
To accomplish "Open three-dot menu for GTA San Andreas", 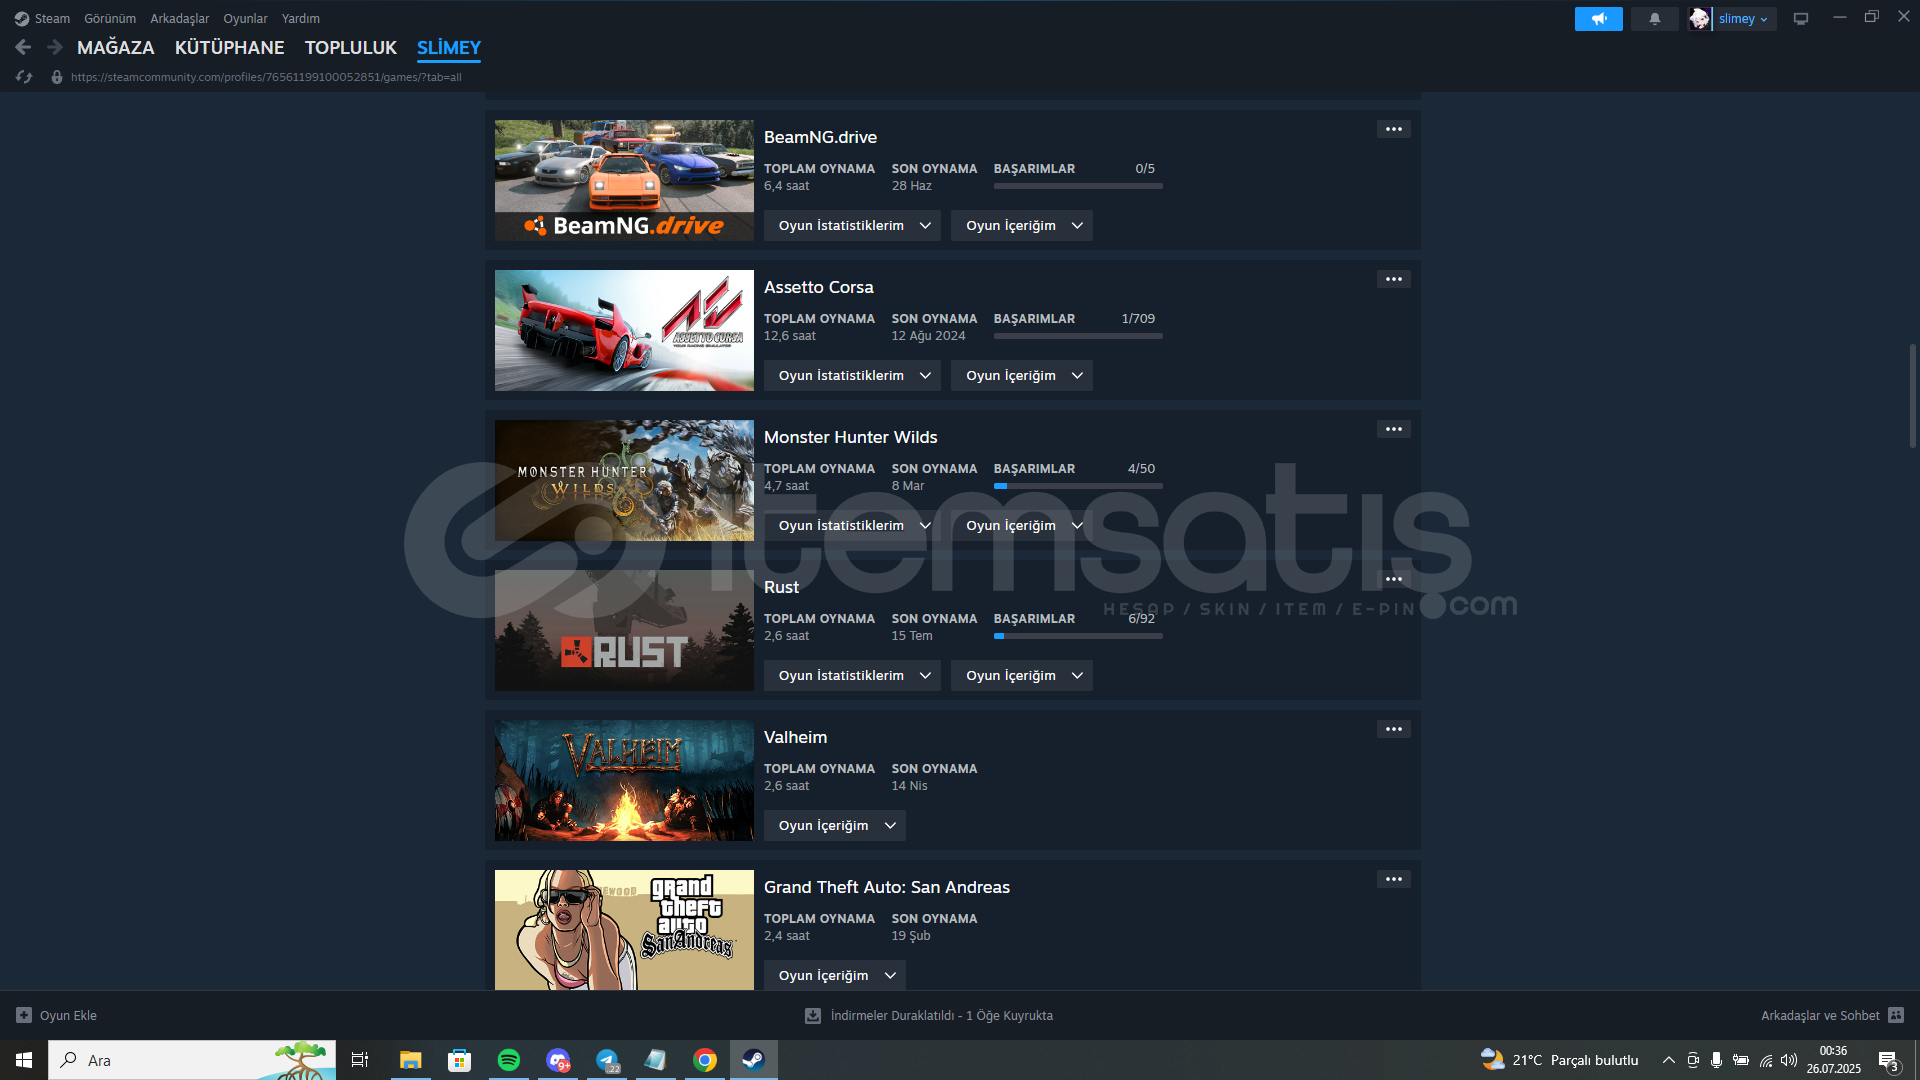I will [1393, 879].
